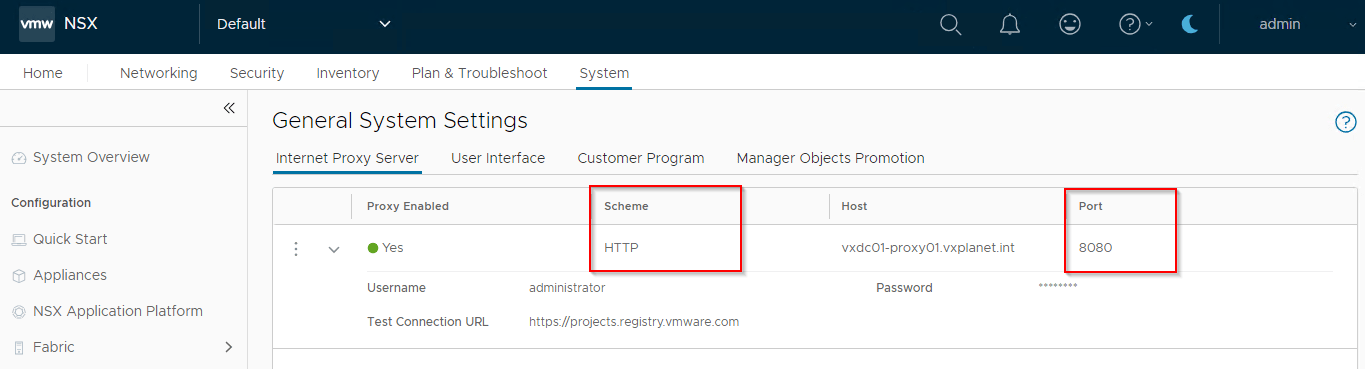The image size is (1365, 369).
Task: Collapse the sidebar with double-chevron icon
Action: [x=228, y=108]
